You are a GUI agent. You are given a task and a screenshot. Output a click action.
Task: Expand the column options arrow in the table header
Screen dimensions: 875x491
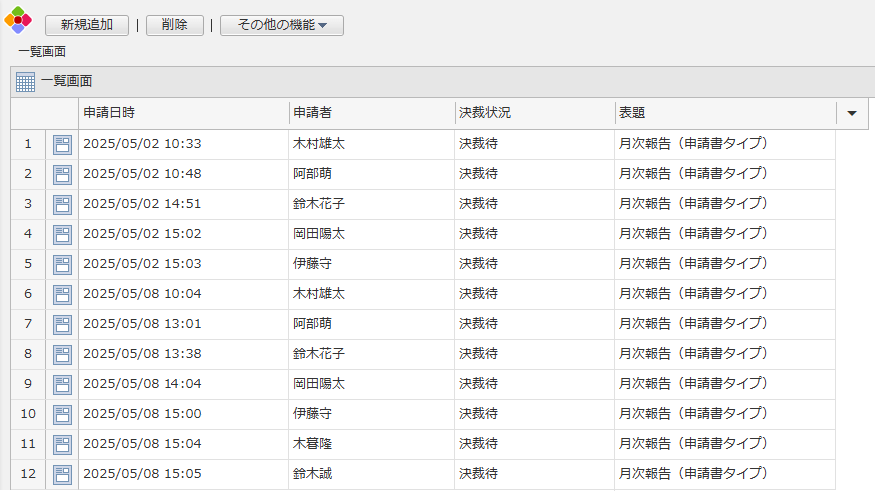coord(851,113)
